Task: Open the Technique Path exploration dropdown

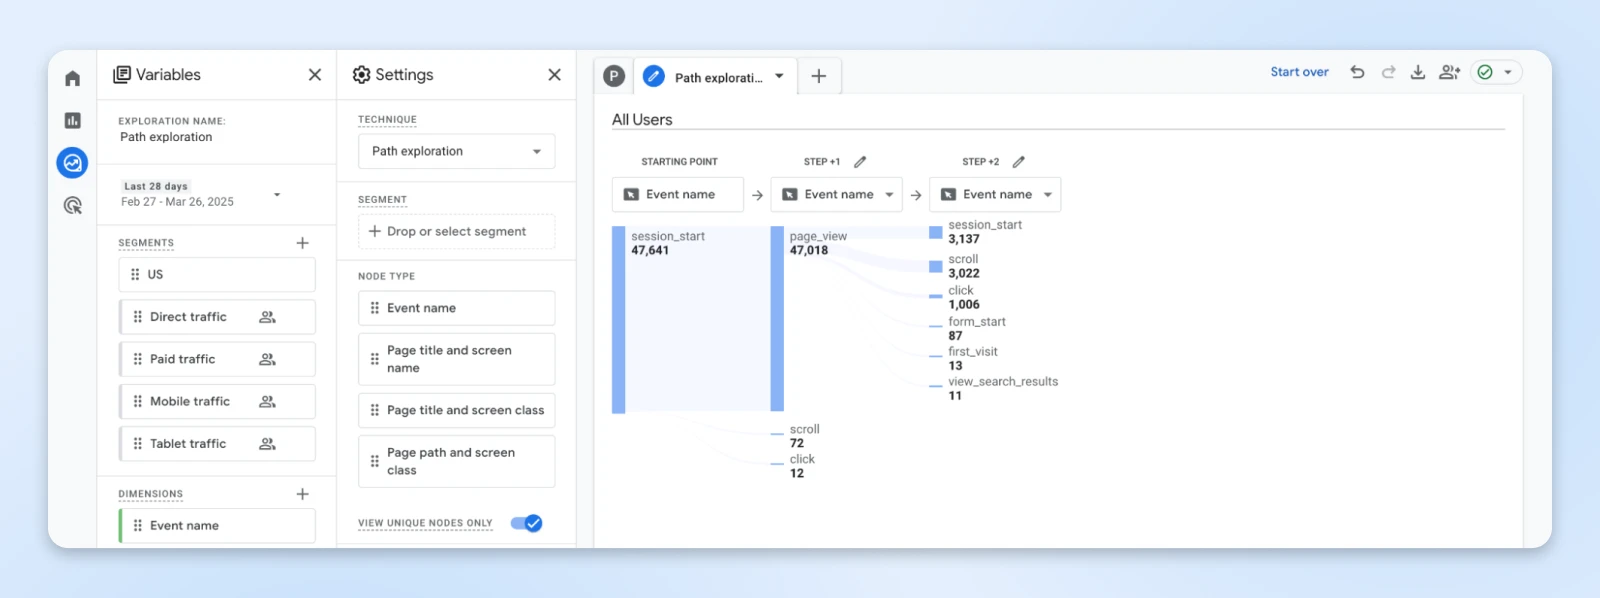Action: tap(456, 152)
